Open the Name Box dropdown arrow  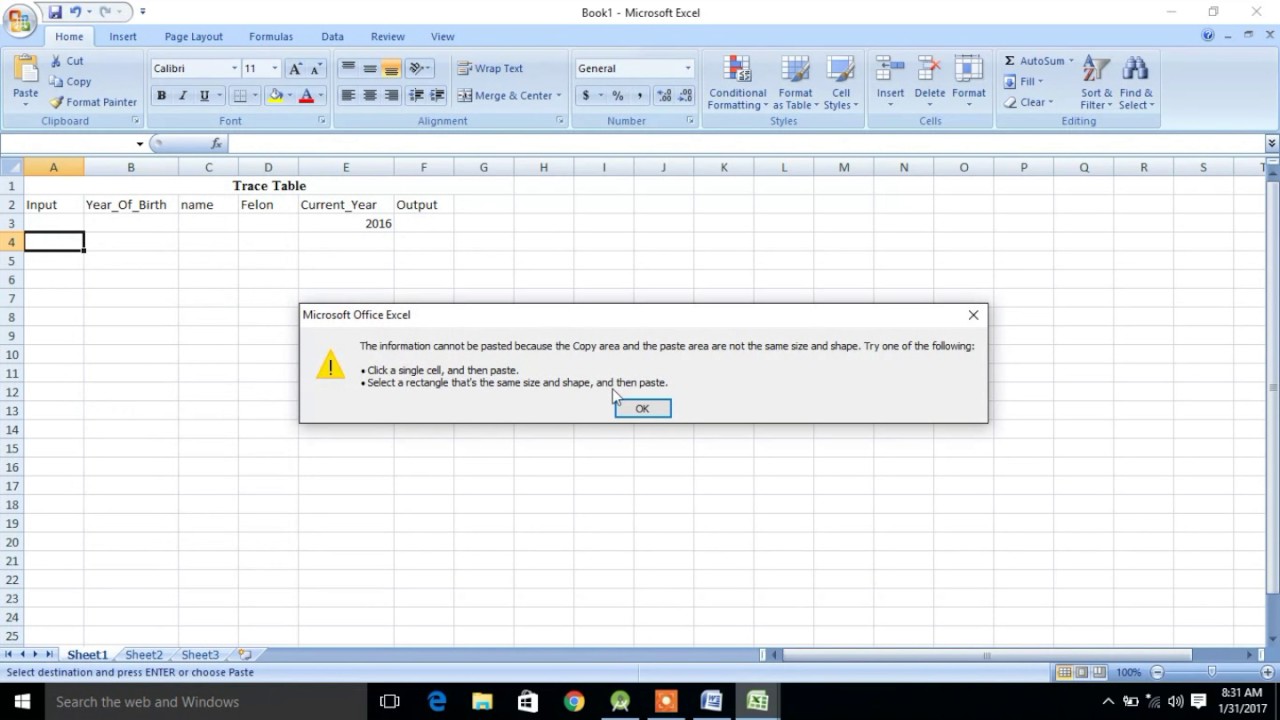click(140, 144)
